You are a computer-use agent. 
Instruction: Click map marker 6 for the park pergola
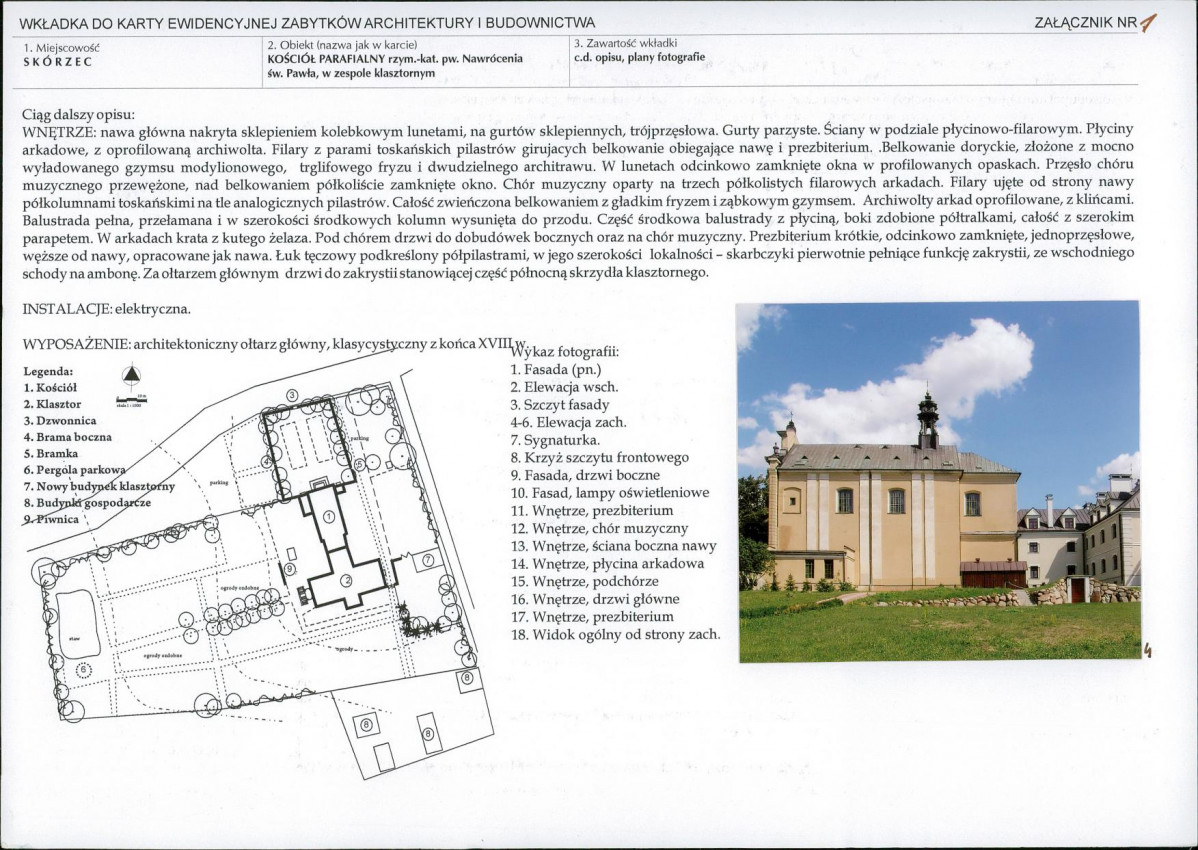coord(84,668)
